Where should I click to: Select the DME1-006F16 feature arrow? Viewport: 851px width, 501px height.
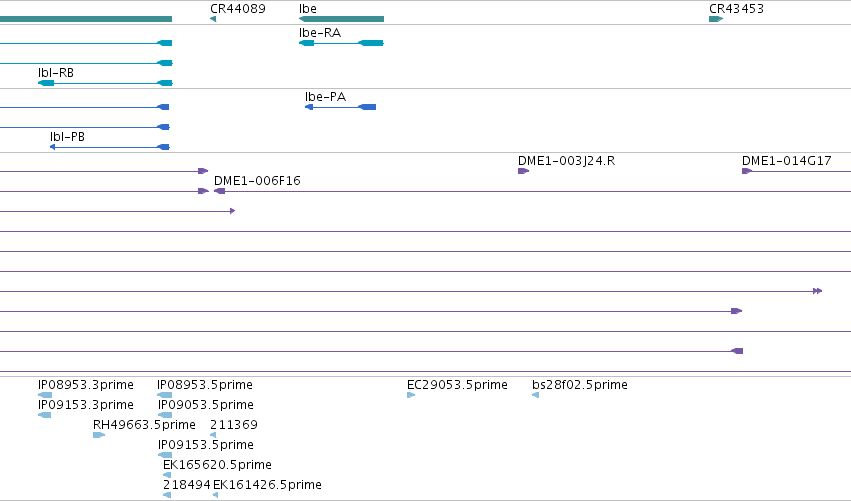[219, 191]
